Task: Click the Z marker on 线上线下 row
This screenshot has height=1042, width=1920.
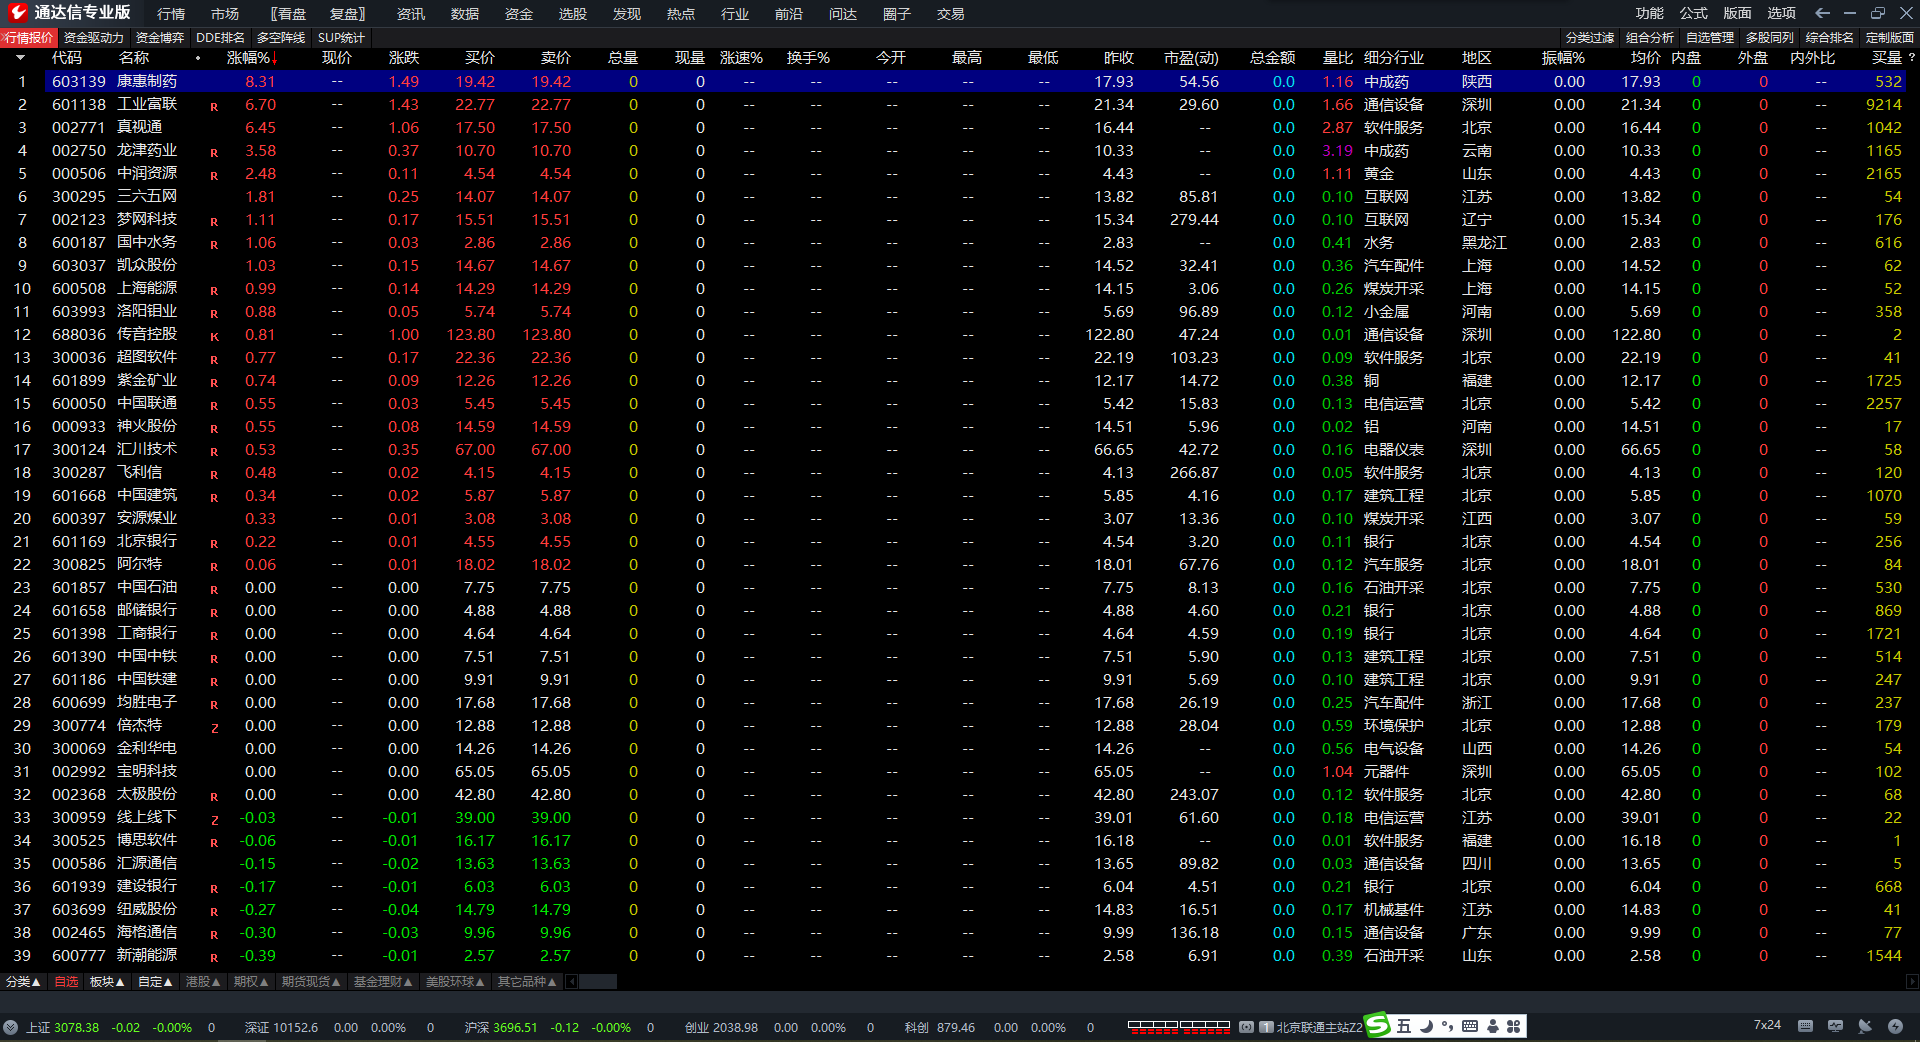Action: click(214, 819)
